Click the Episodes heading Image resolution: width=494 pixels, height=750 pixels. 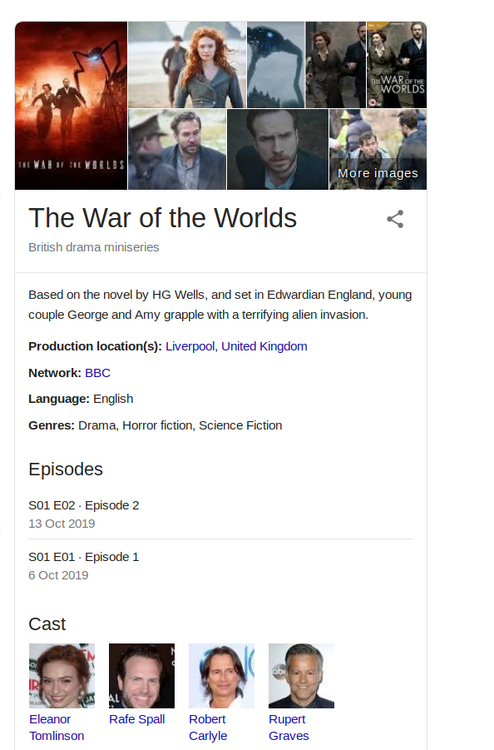point(66,469)
